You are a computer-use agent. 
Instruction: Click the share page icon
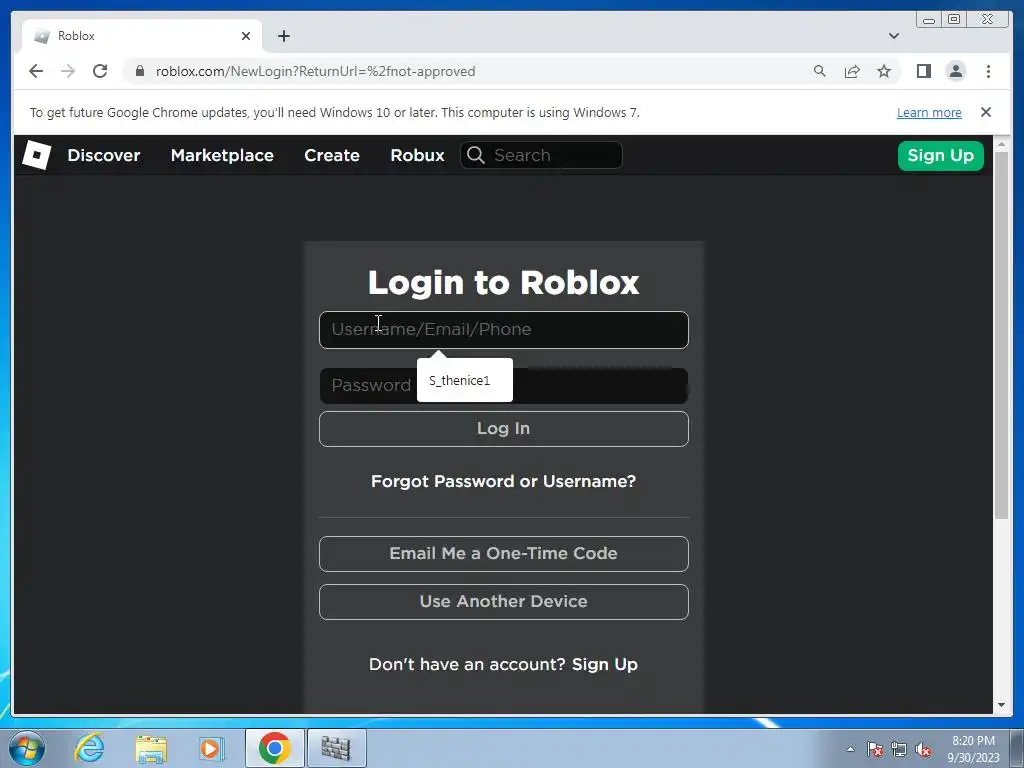(852, 71)
